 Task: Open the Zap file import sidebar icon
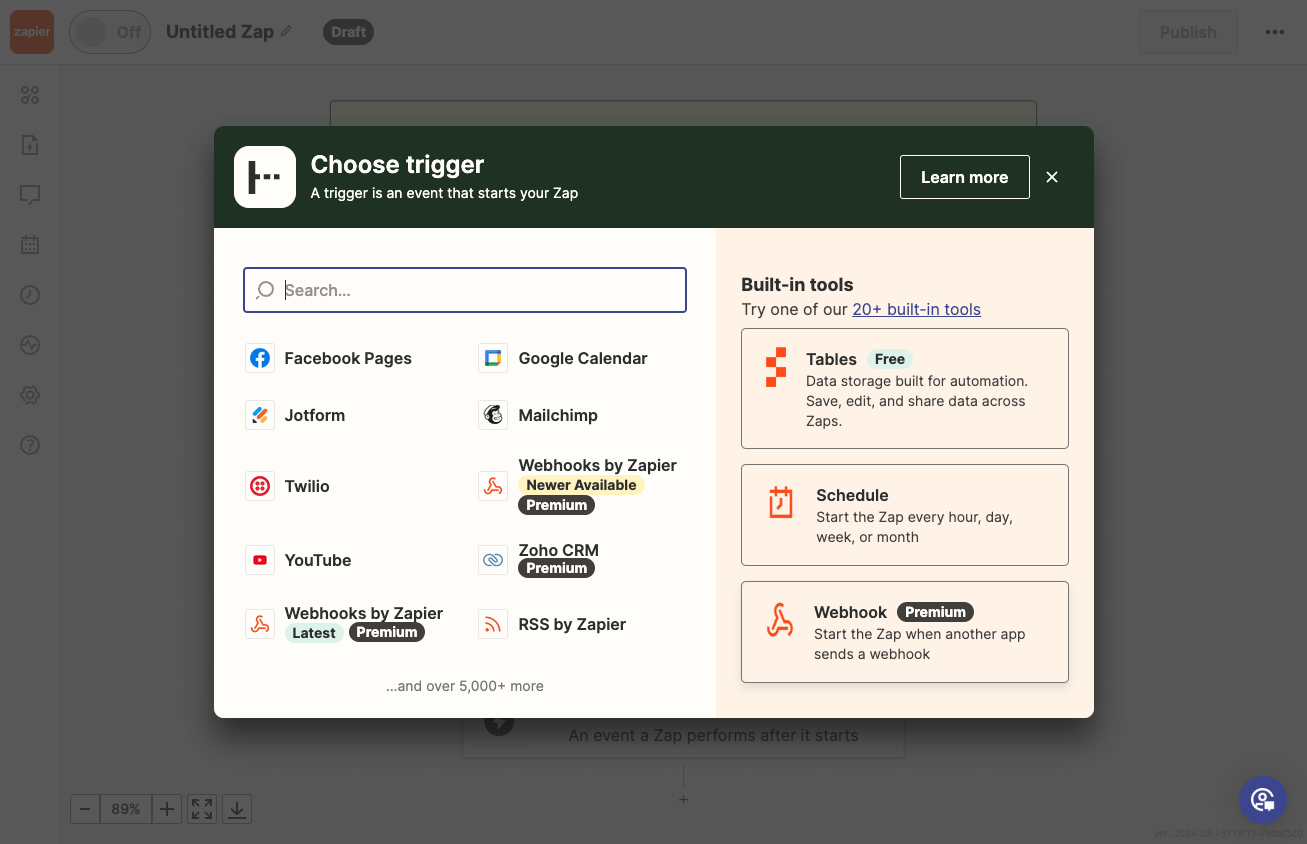click(x=30, y=145)
